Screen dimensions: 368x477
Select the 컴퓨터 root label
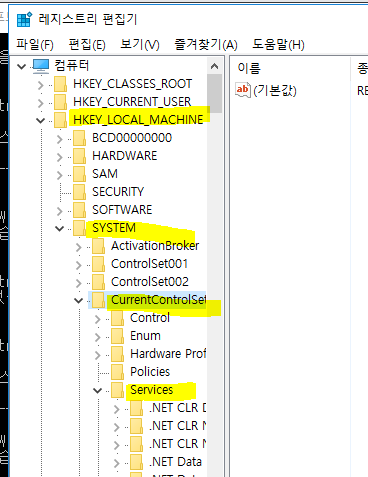click(72, 65)
